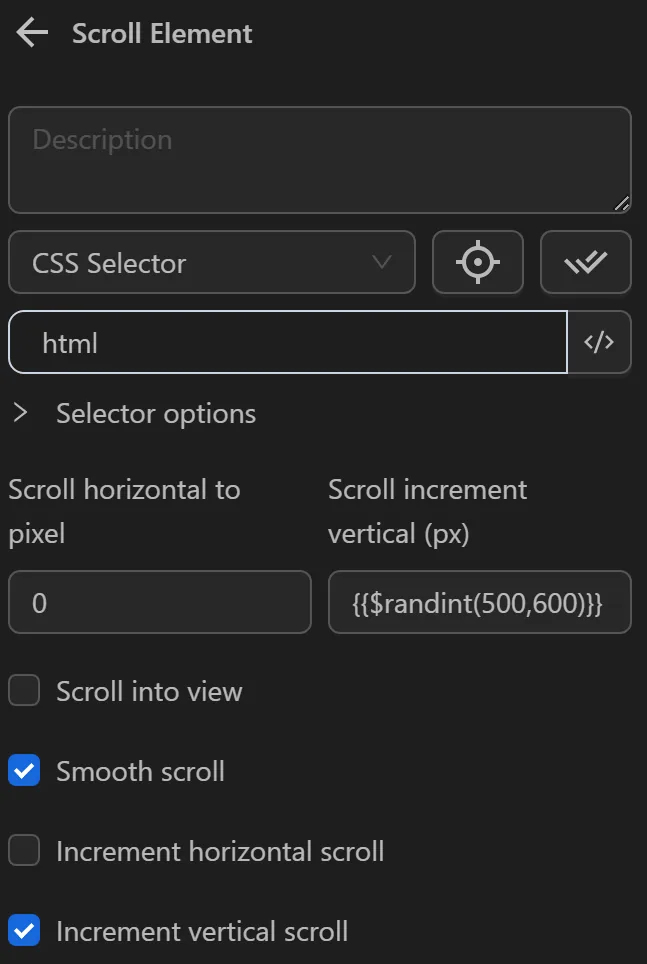Click the 'Scroll horizontal to pixel' label
This screenshot has width=647, height=964.
(x=124, y=511)
